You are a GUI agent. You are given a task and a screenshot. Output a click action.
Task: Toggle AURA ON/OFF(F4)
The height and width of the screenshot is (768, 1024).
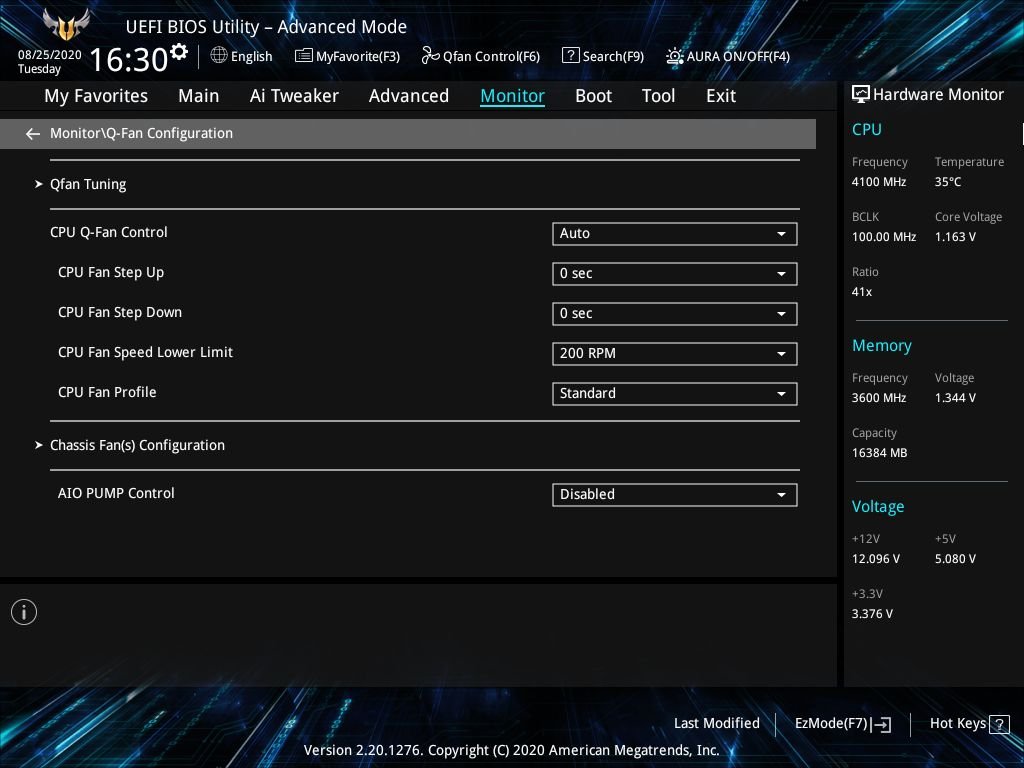click(x=728, y=56)
